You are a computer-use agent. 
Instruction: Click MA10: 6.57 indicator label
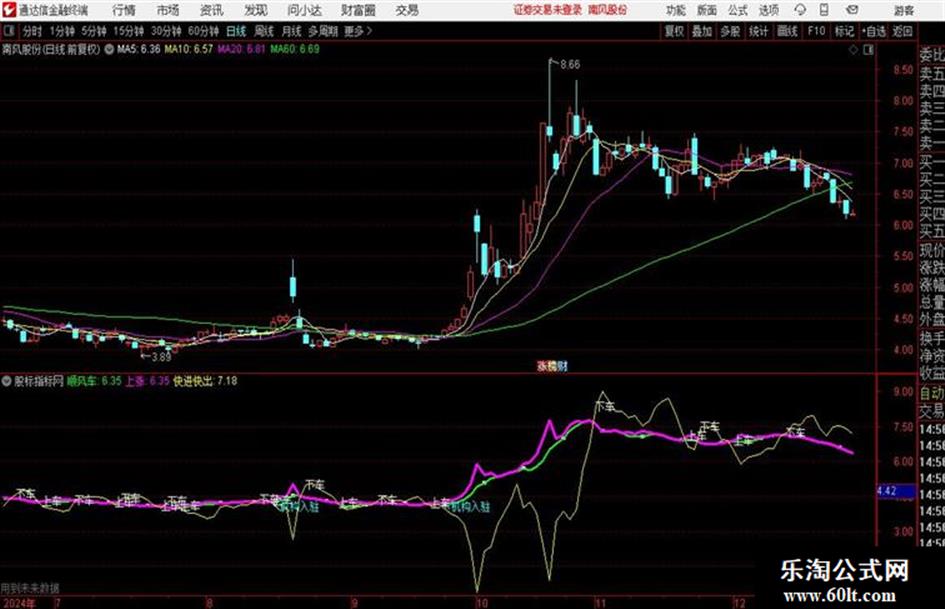[189, 49]
